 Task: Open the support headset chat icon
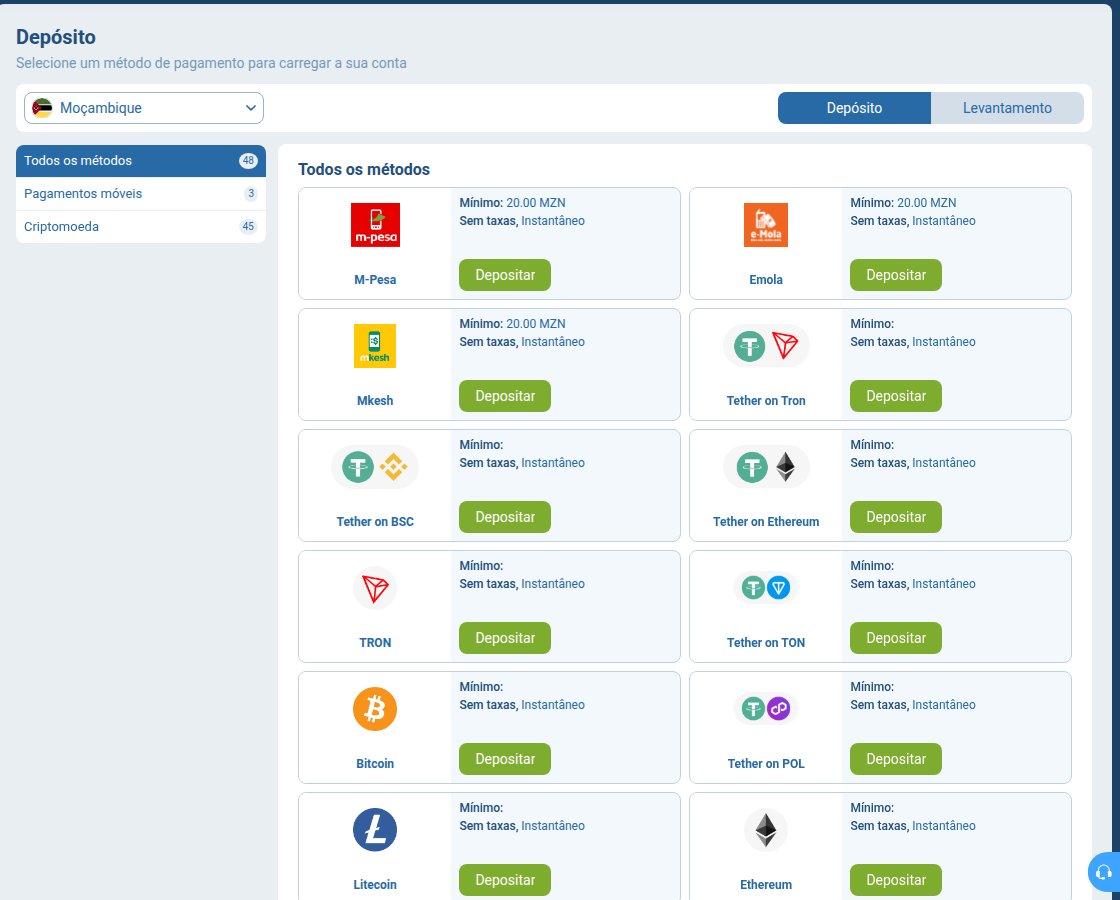pyautogui.click(x=1104, y=872)
